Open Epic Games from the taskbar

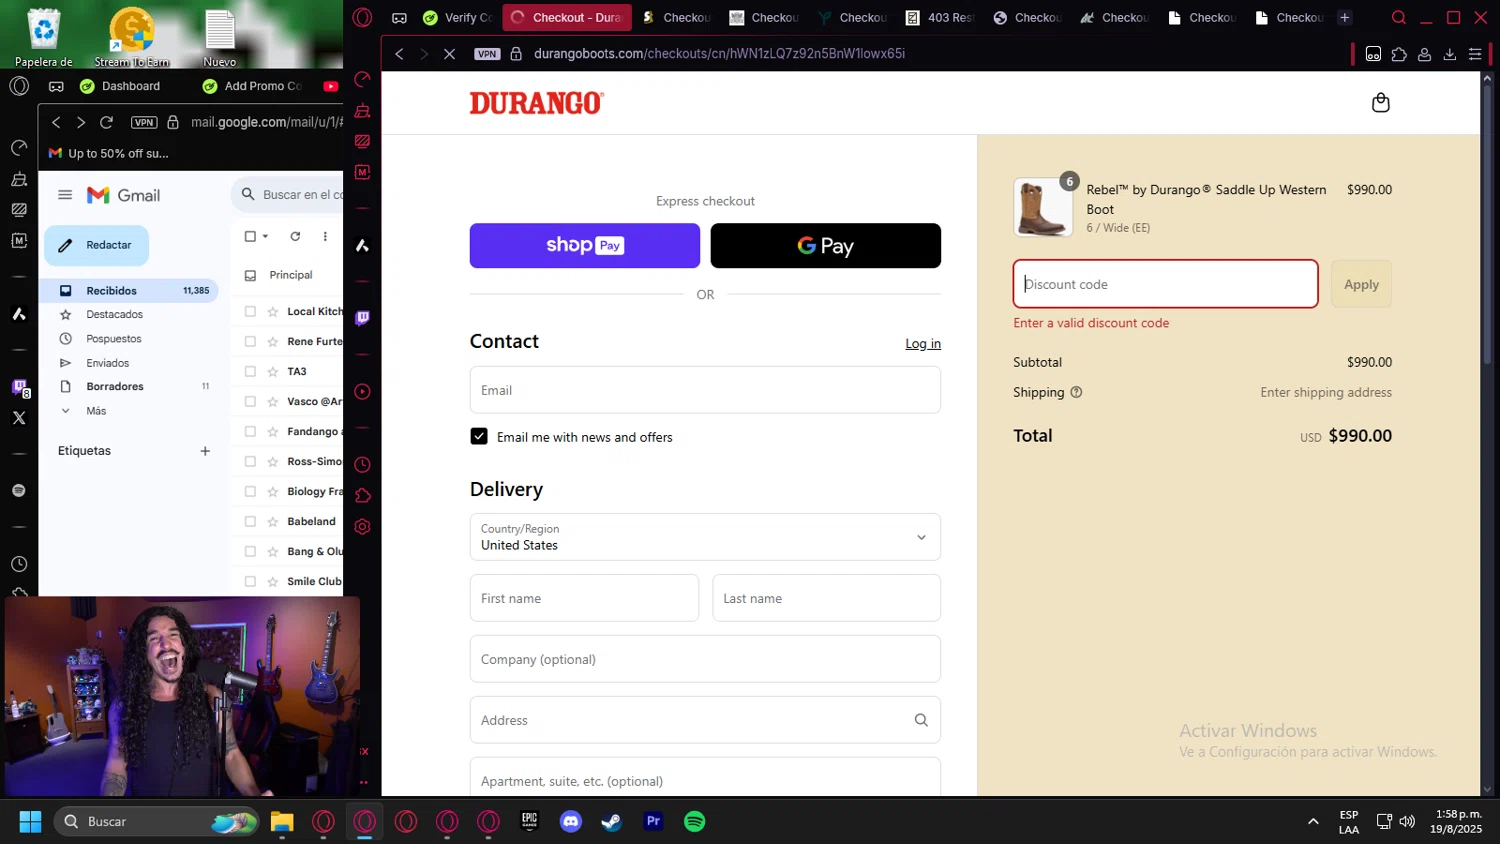point(529,821)
